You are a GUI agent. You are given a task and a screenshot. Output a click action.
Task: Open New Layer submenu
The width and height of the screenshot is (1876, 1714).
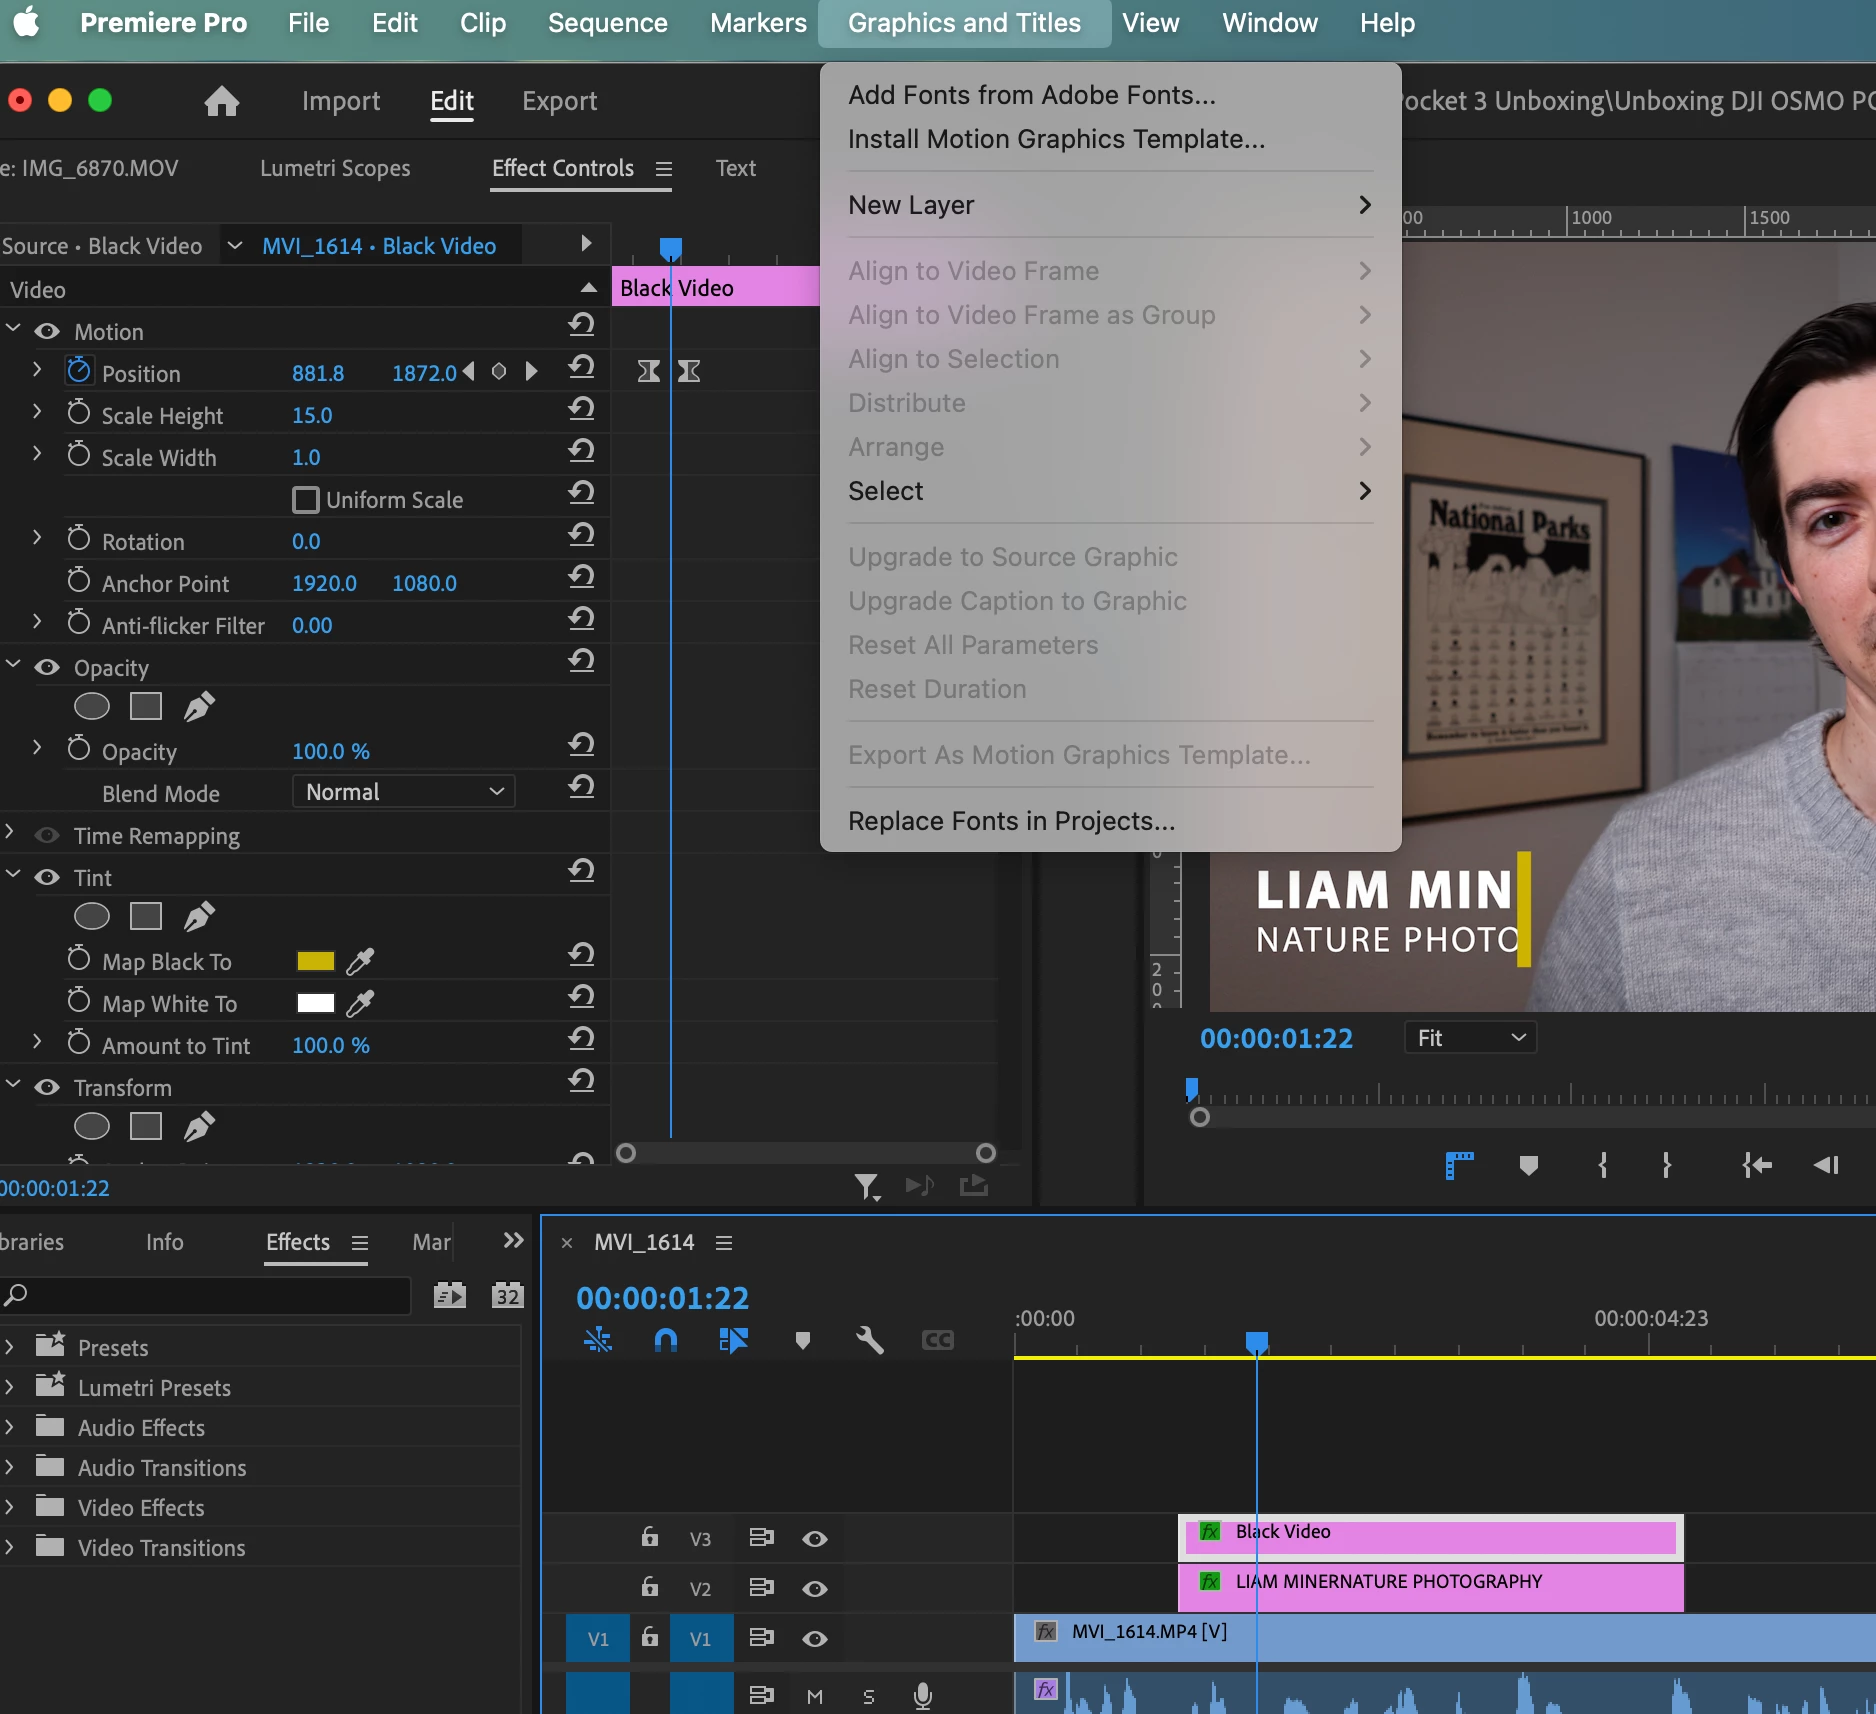(1110, 205)
